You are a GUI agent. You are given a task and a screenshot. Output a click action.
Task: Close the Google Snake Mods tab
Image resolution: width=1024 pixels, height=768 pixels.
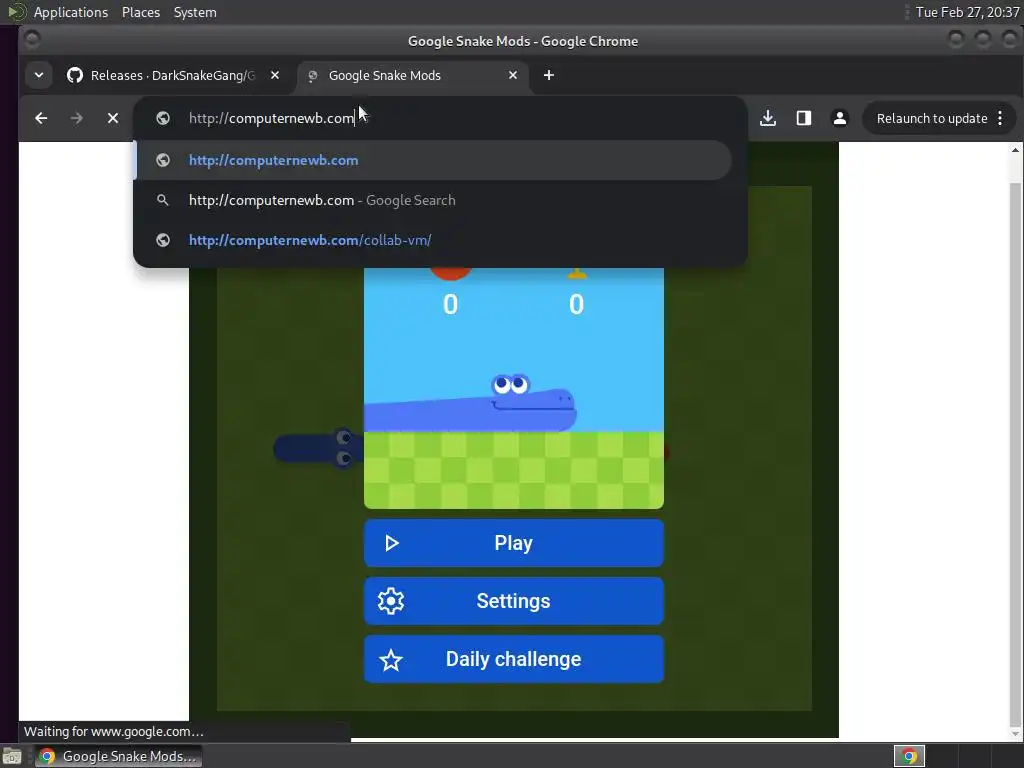(513, 75)
